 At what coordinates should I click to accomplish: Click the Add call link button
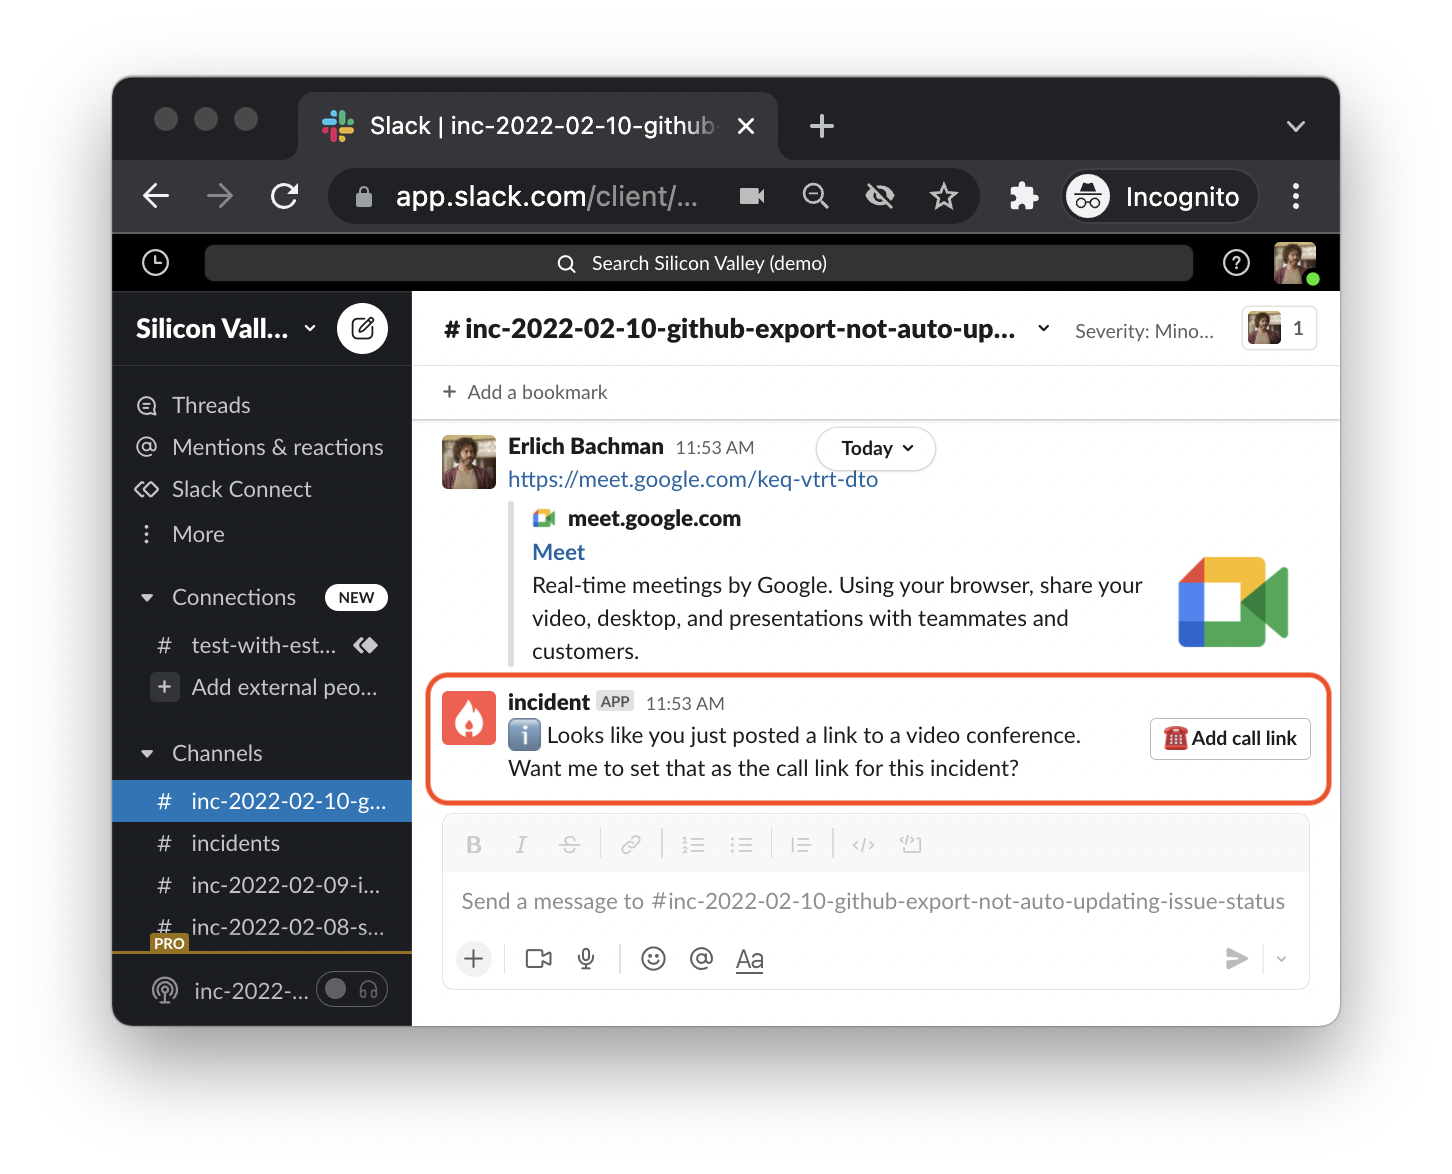1230,738
